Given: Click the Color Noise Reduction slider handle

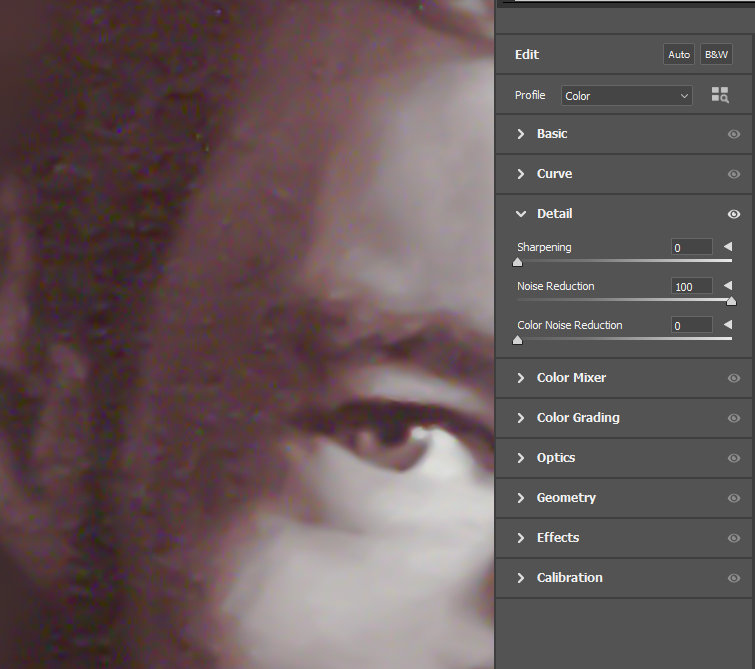Looking at the screenshot, I should point(518,340).
